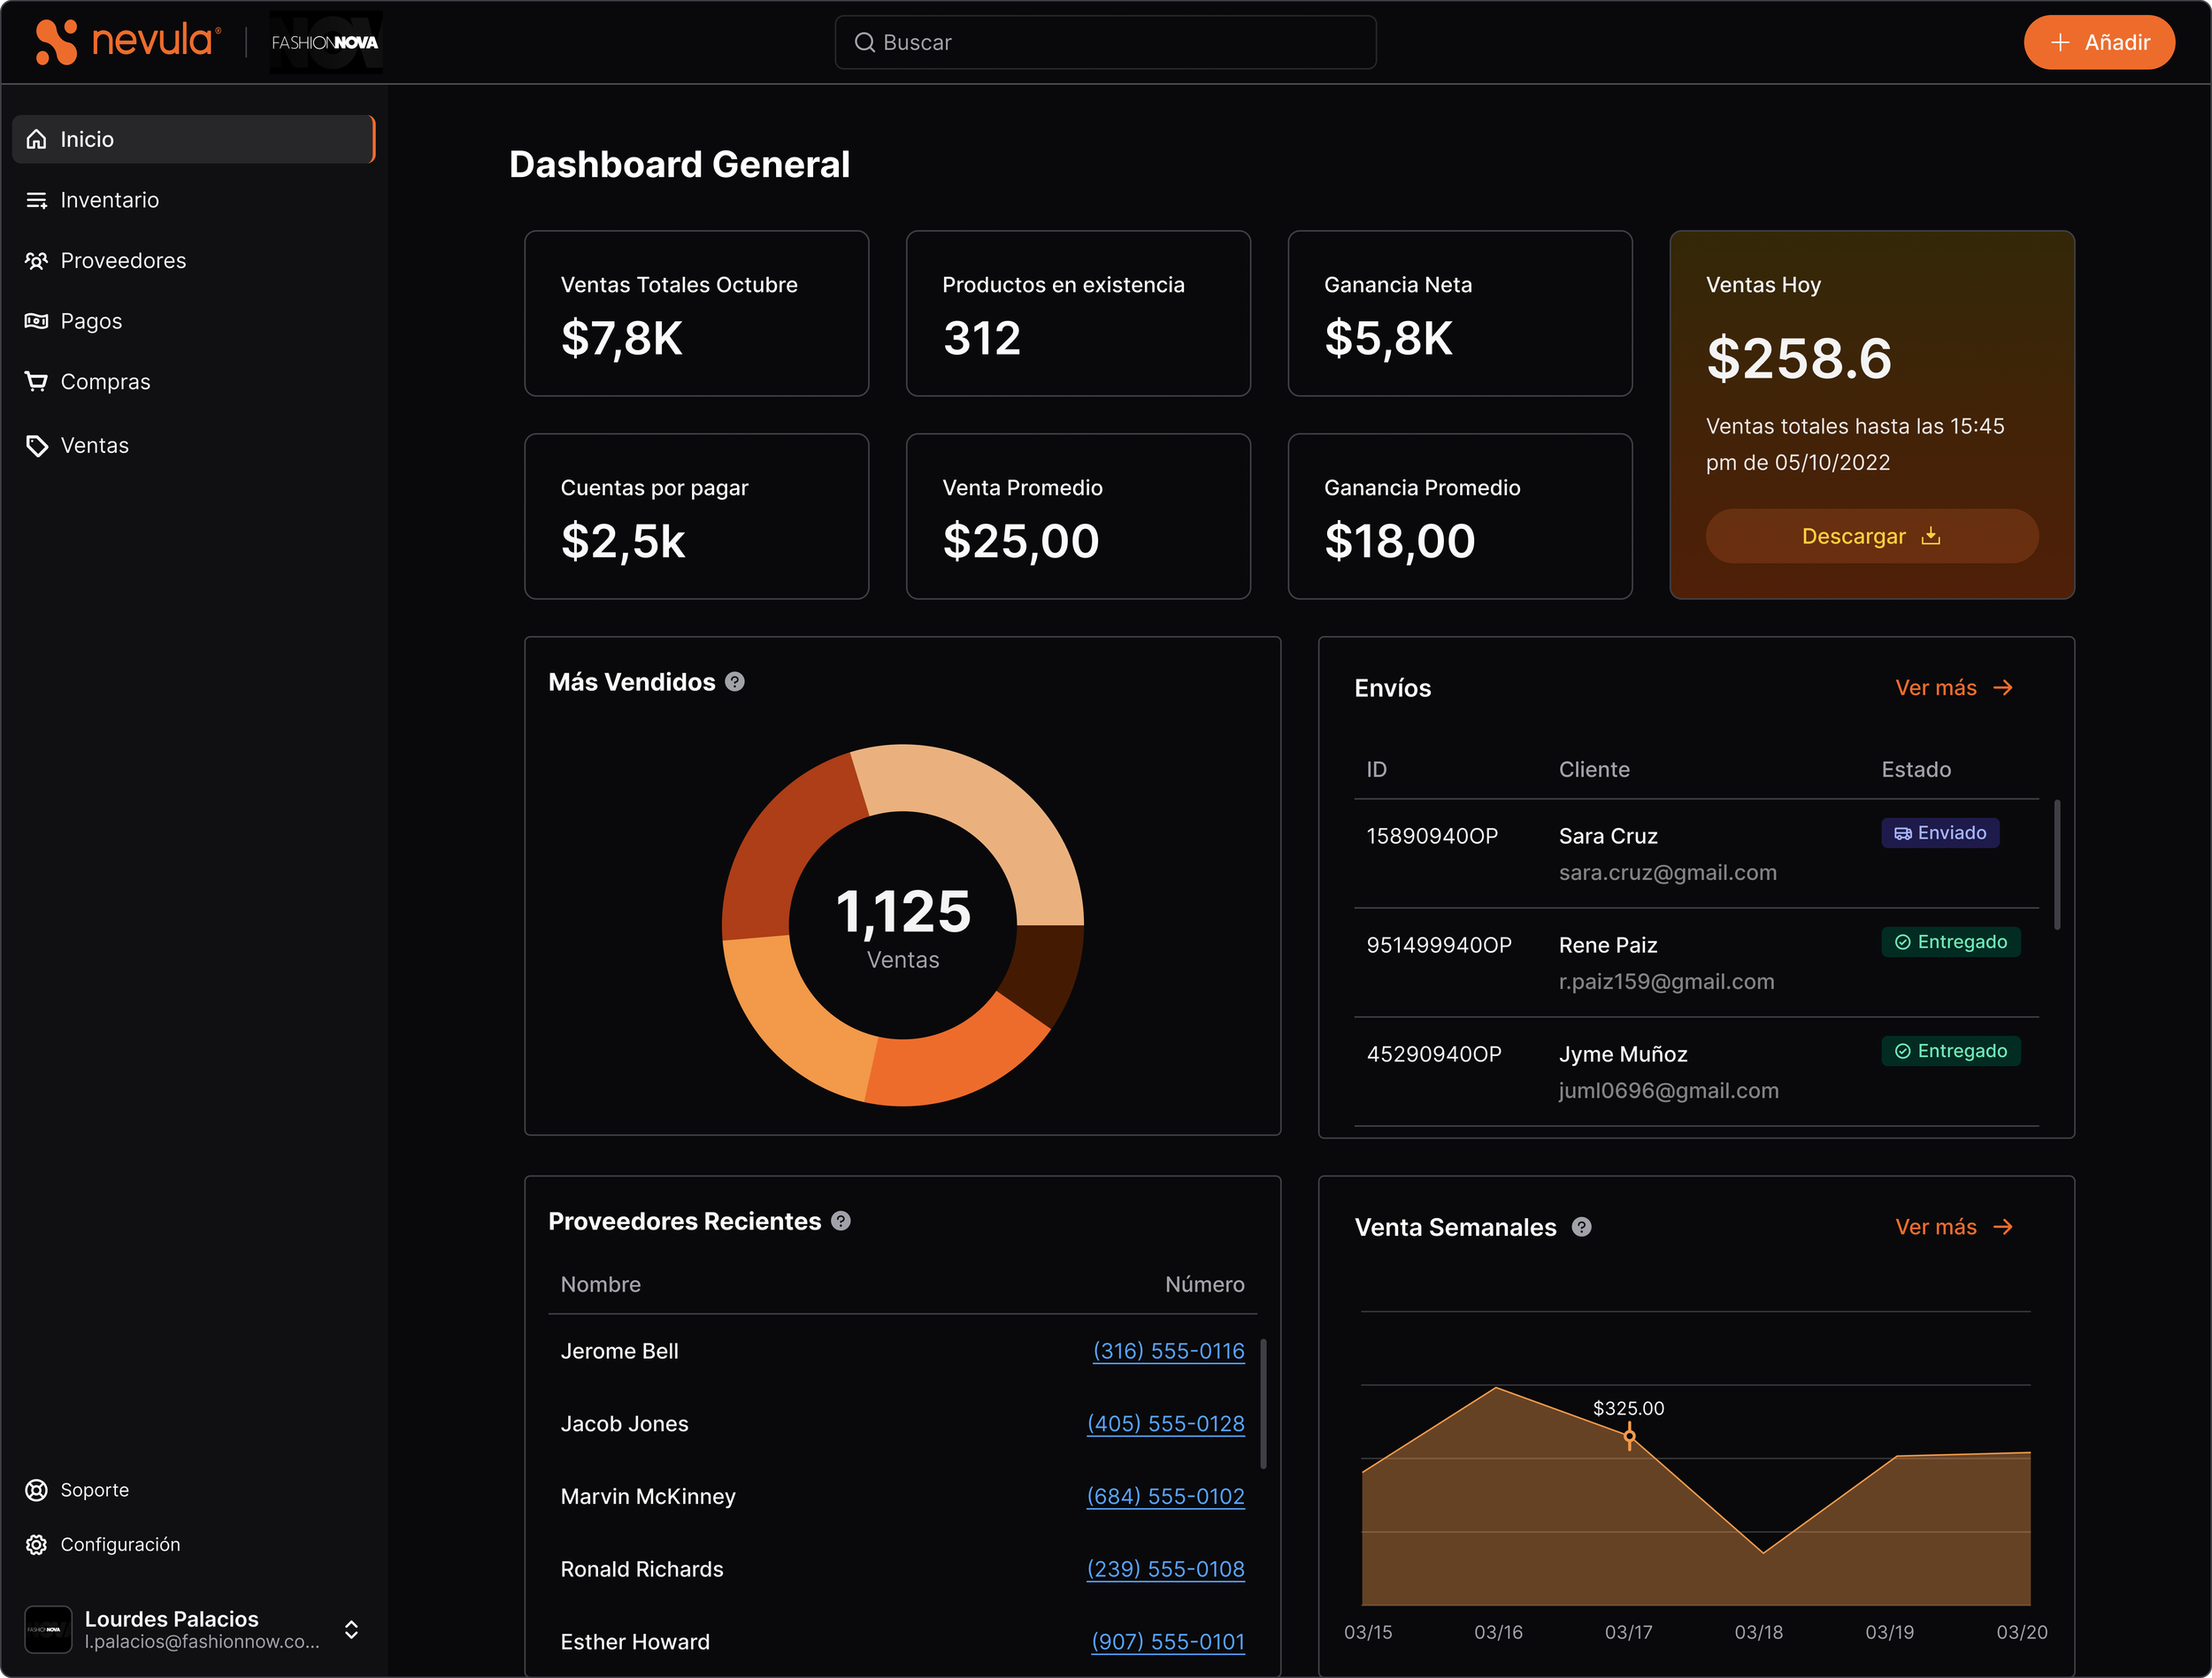2212x1678 pixels.
Task: Click the Proveedores people icon in sidebar
Action: click(37, 261)
